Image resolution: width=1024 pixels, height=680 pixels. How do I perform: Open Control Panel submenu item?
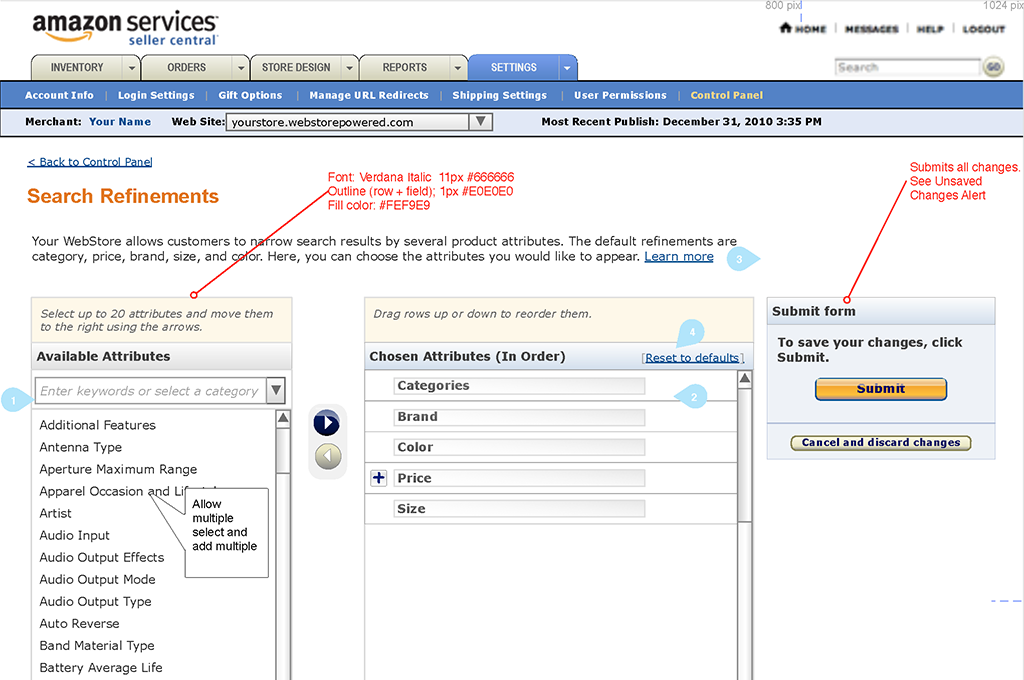(727, 95)
